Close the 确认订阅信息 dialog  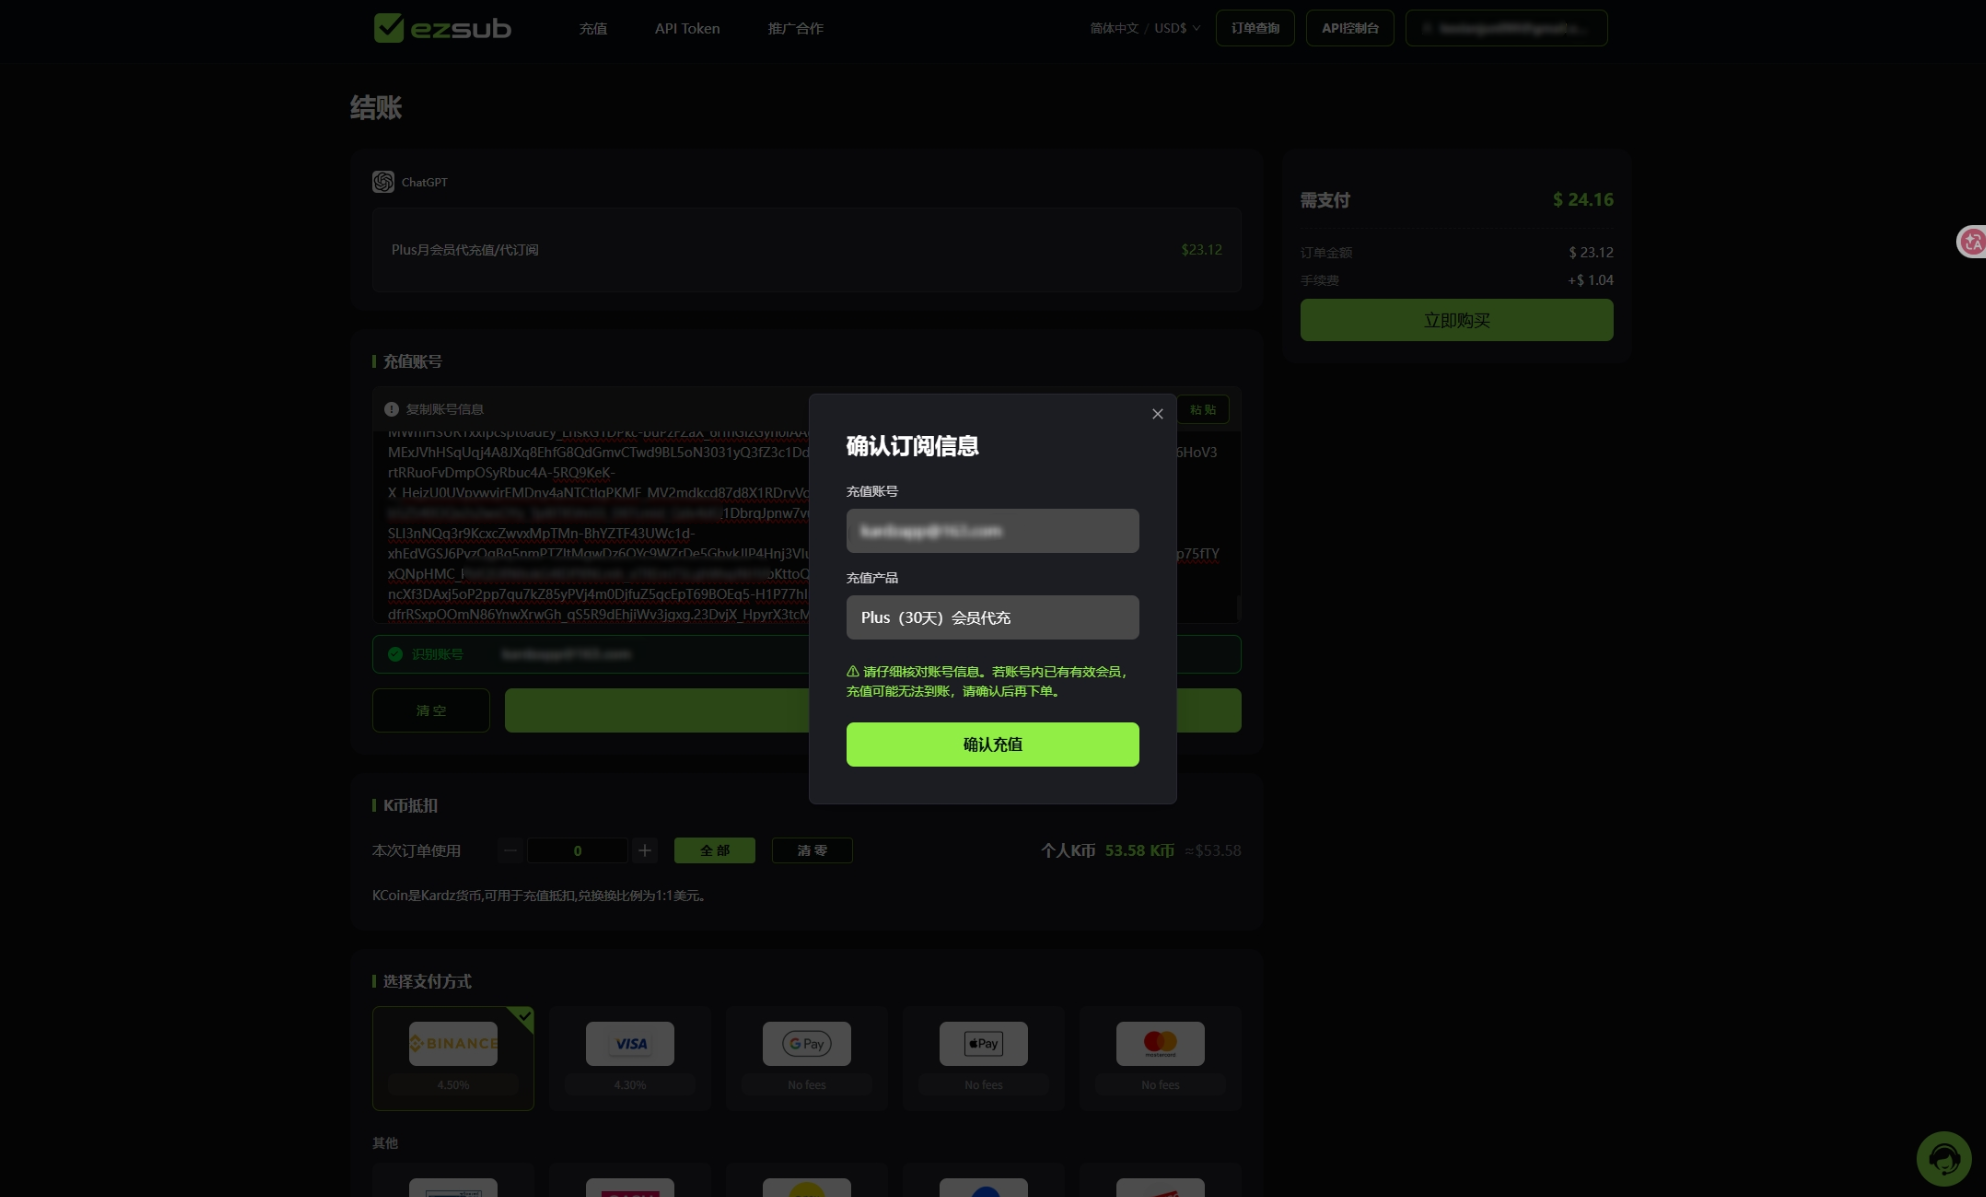click(1157, 414)
